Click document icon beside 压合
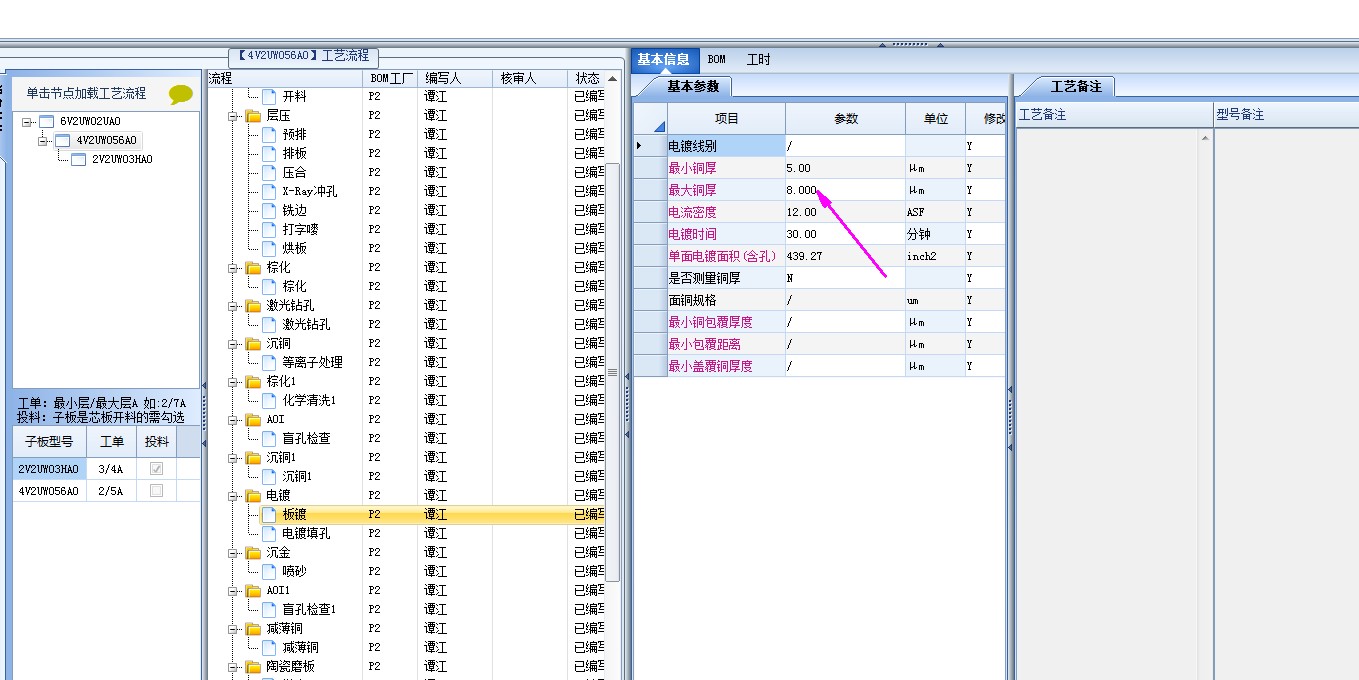 [269, 173]
